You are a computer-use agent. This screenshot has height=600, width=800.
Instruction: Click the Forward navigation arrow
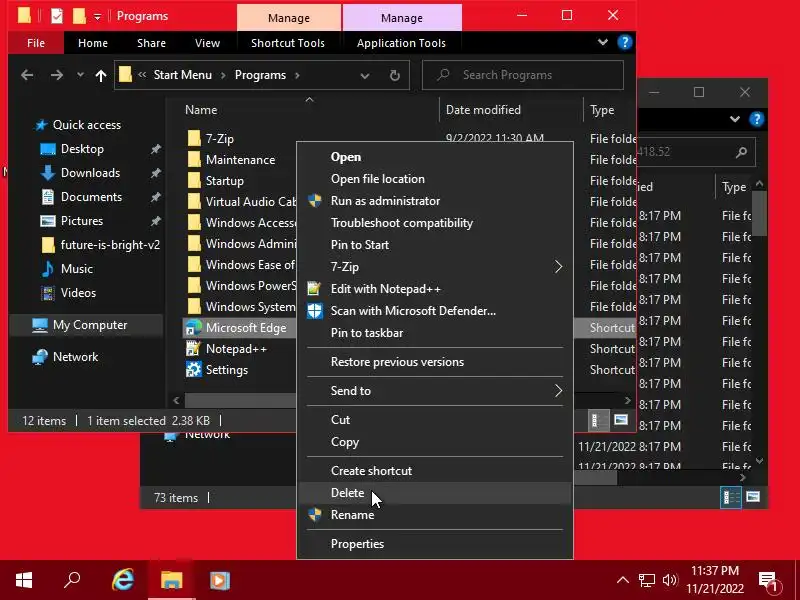point(57,76)
